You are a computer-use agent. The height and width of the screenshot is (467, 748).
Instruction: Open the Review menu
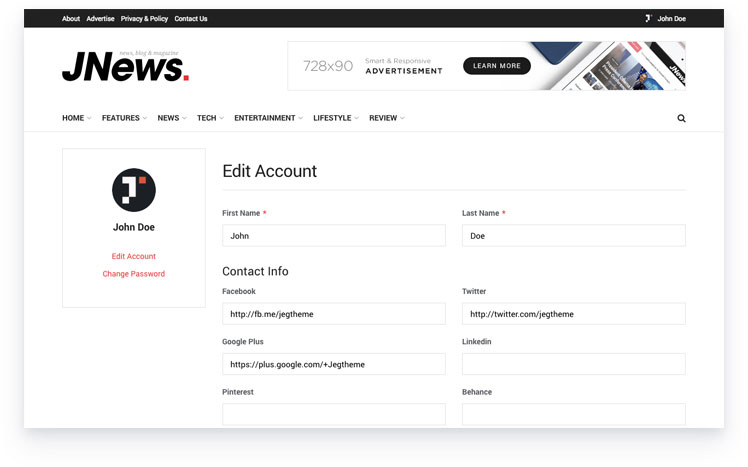coord(386,118)
